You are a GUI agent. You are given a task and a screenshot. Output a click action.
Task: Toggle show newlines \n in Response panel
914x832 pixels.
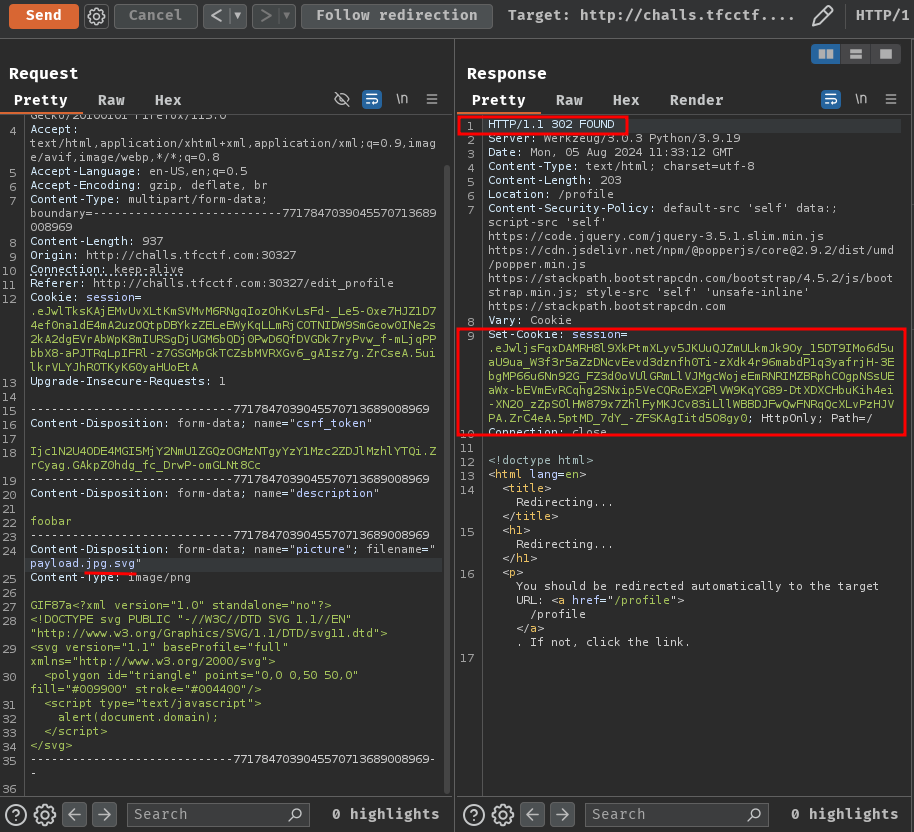[x=861, y=99]
